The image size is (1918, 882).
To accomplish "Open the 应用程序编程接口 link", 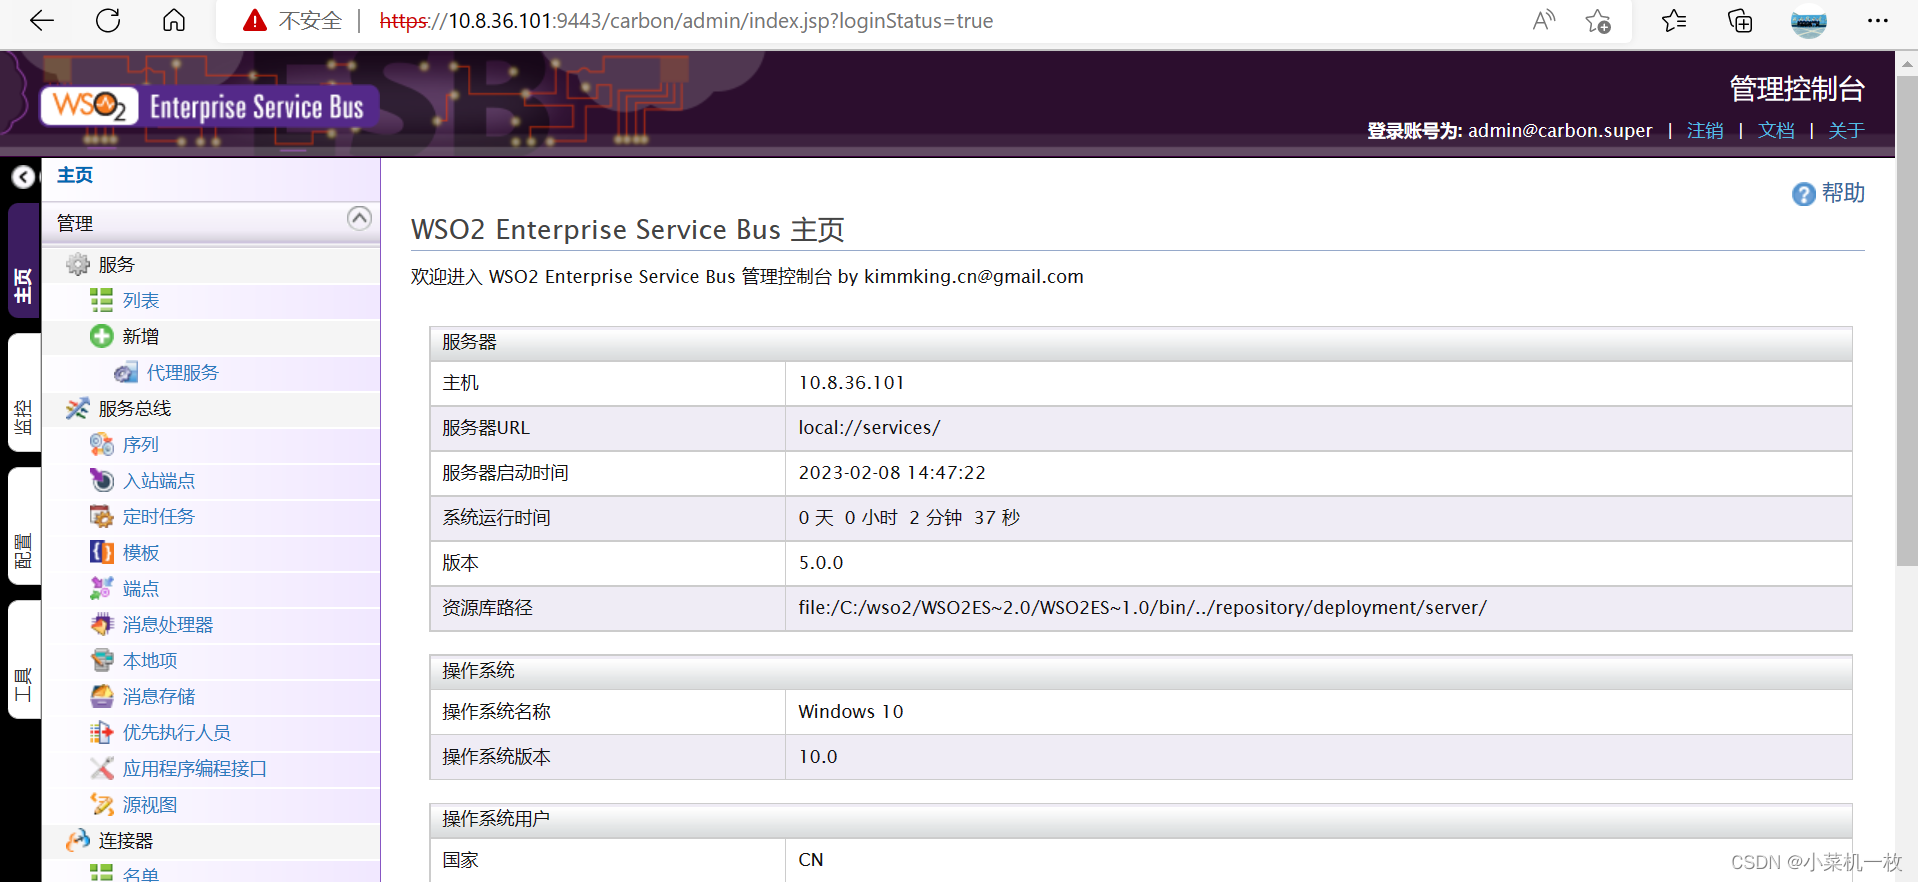I will tap(195, 769).
